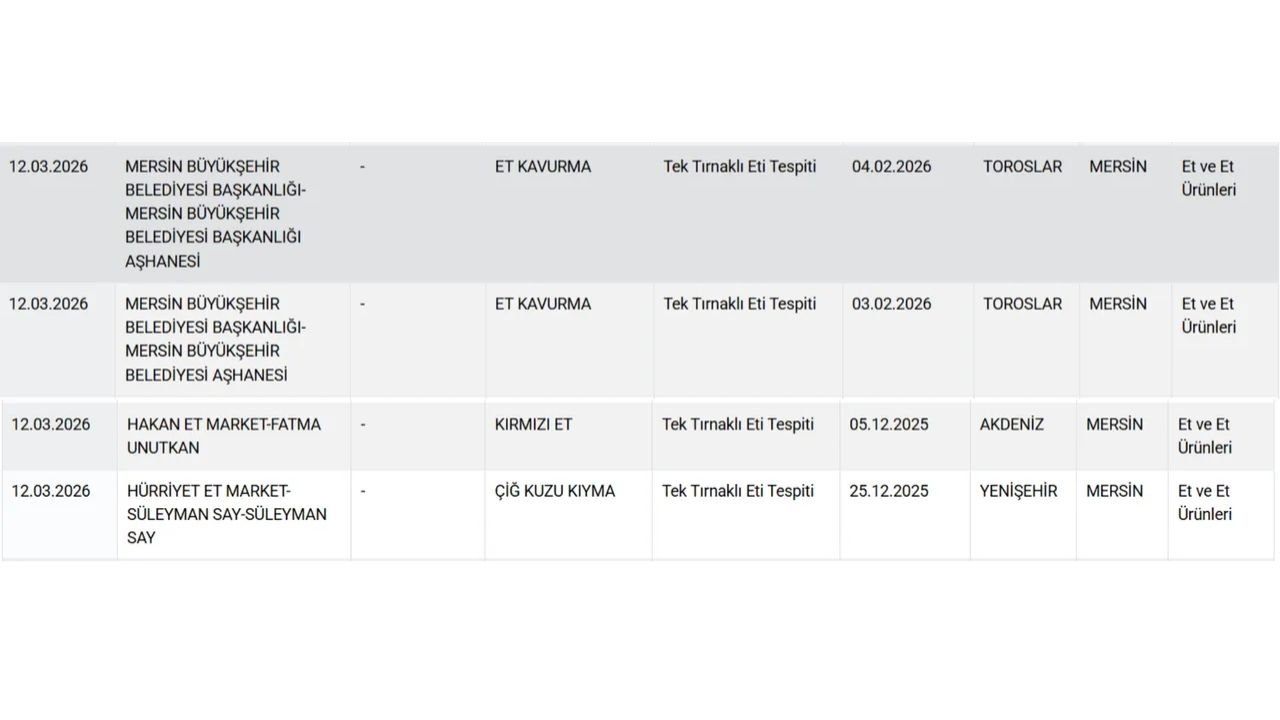Select the ÇİĞ KUZU KIYMA product cell
Image resolution: width=1280 pixels, height=720 pixels.
pyautogui.click(x=554, y=491)
